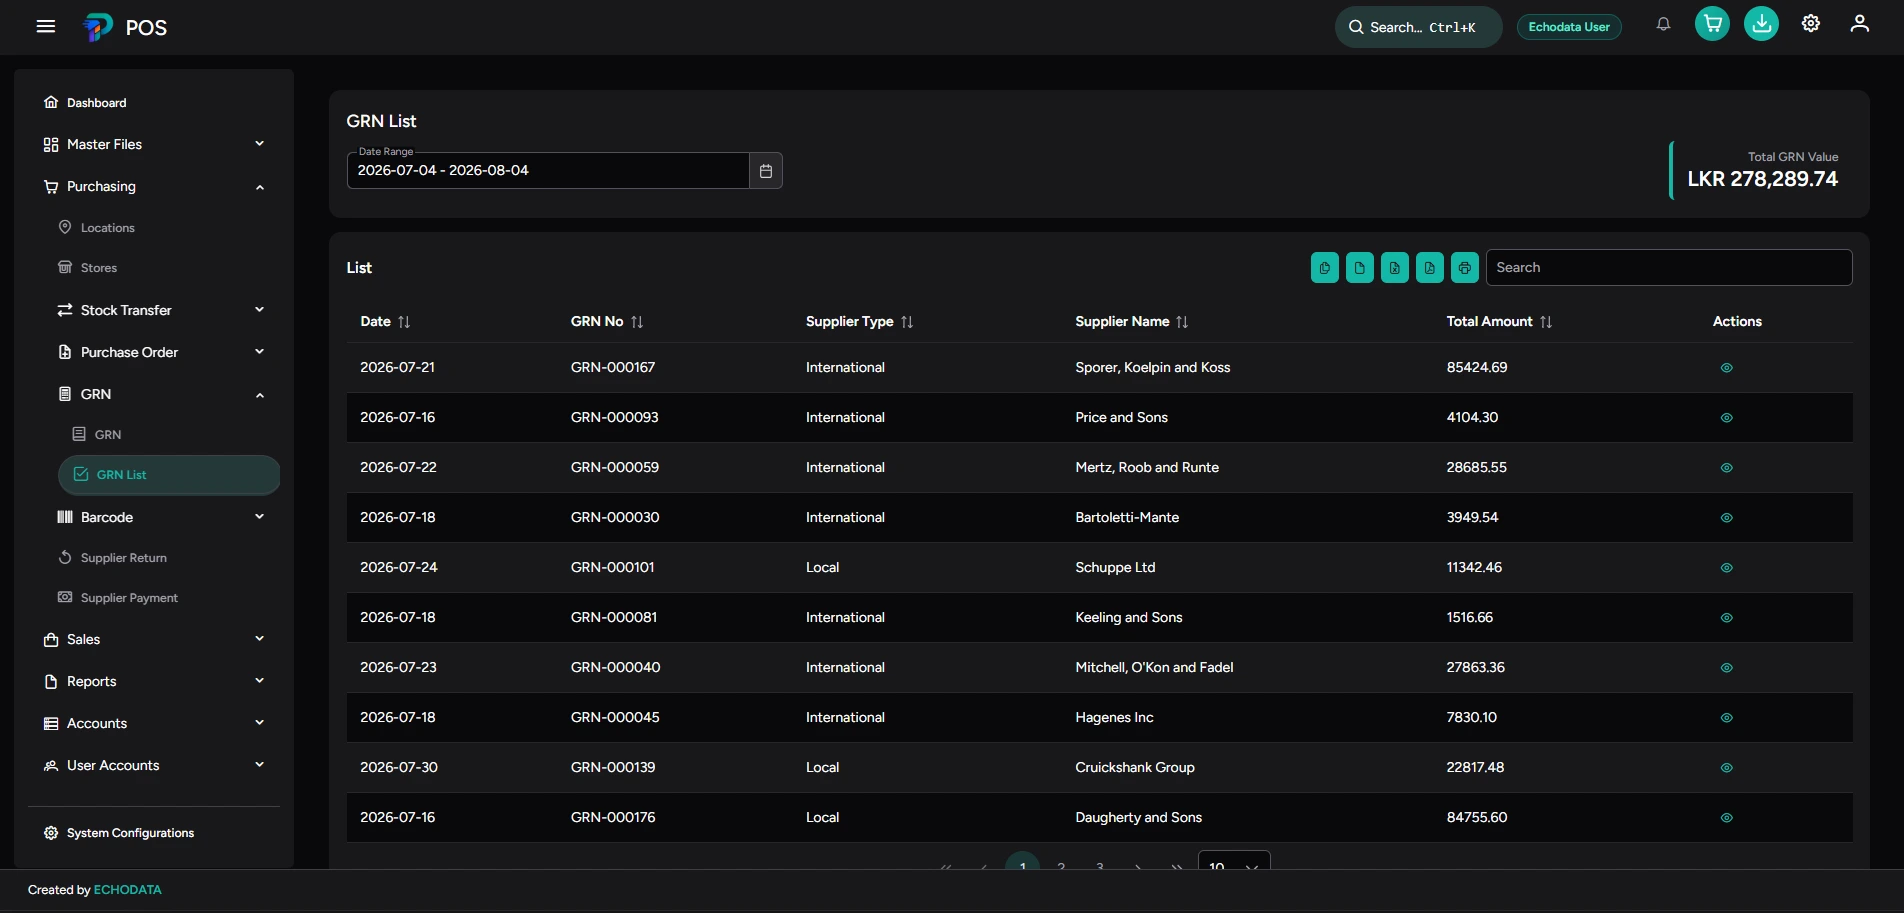The height and width of the screenshot is (913, 1904).
Task: Click the CSV file export button
Action: pyautogui.click(x=1360, y=268)
